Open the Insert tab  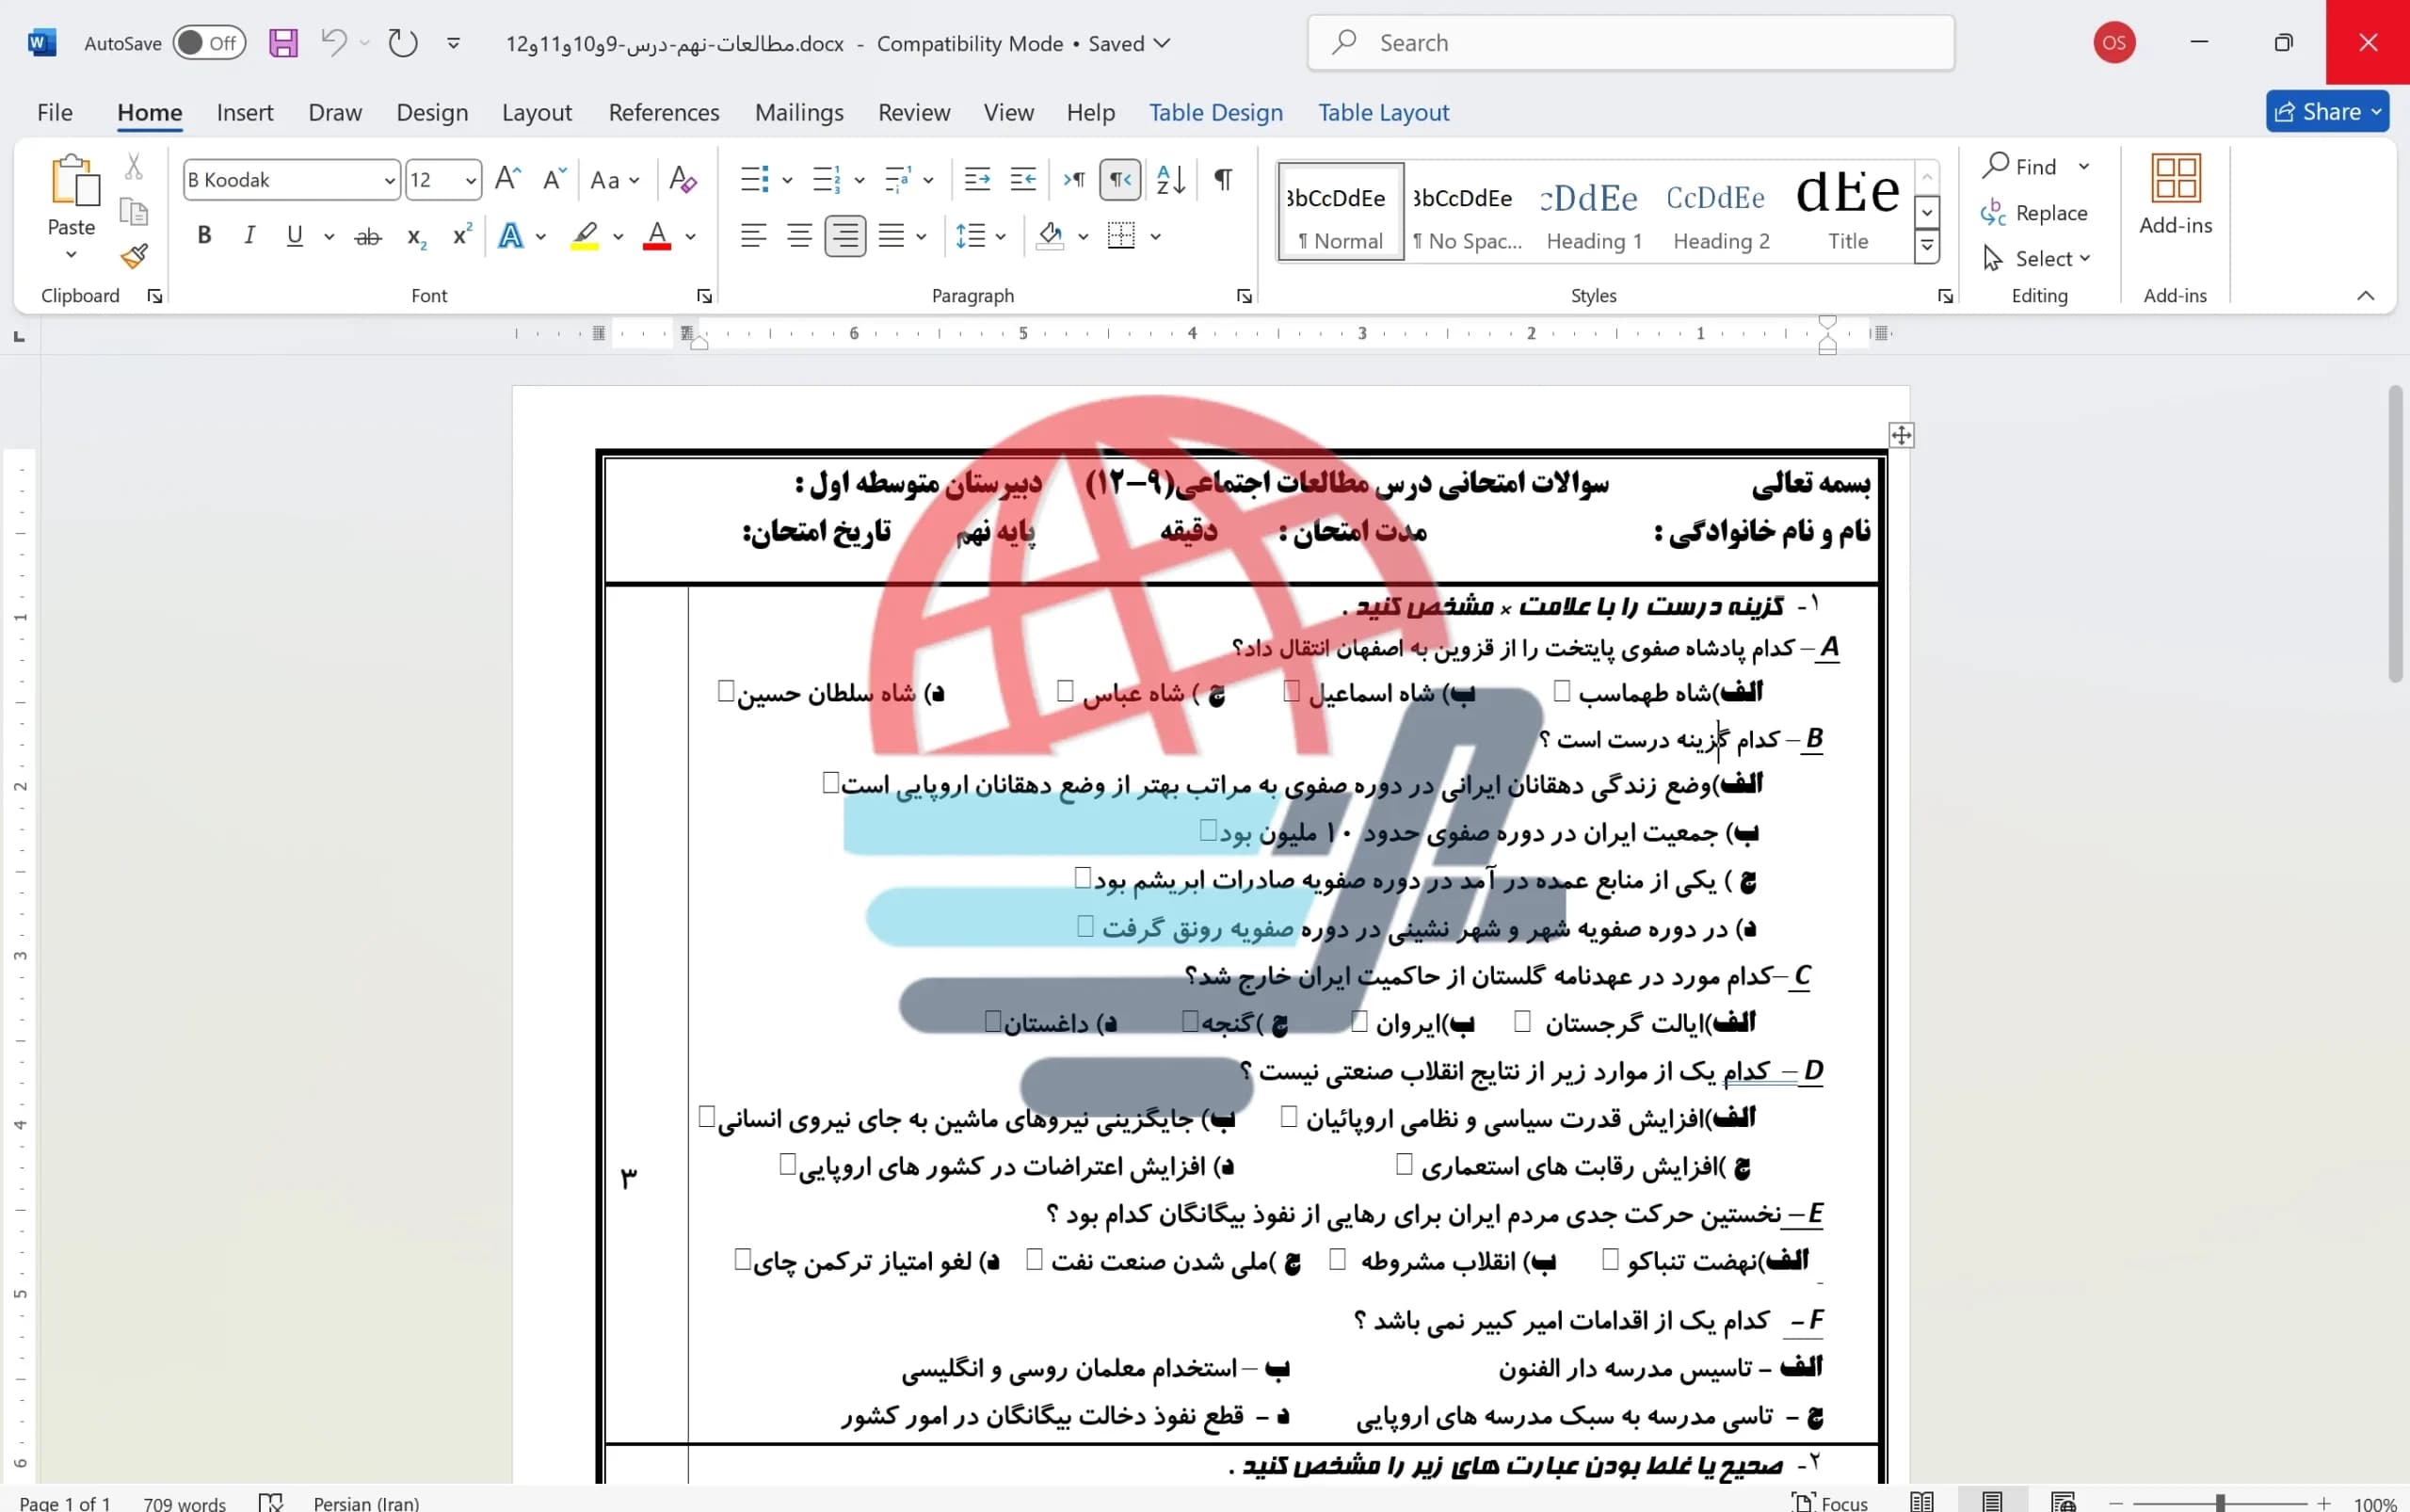click(x=245, y=112)
